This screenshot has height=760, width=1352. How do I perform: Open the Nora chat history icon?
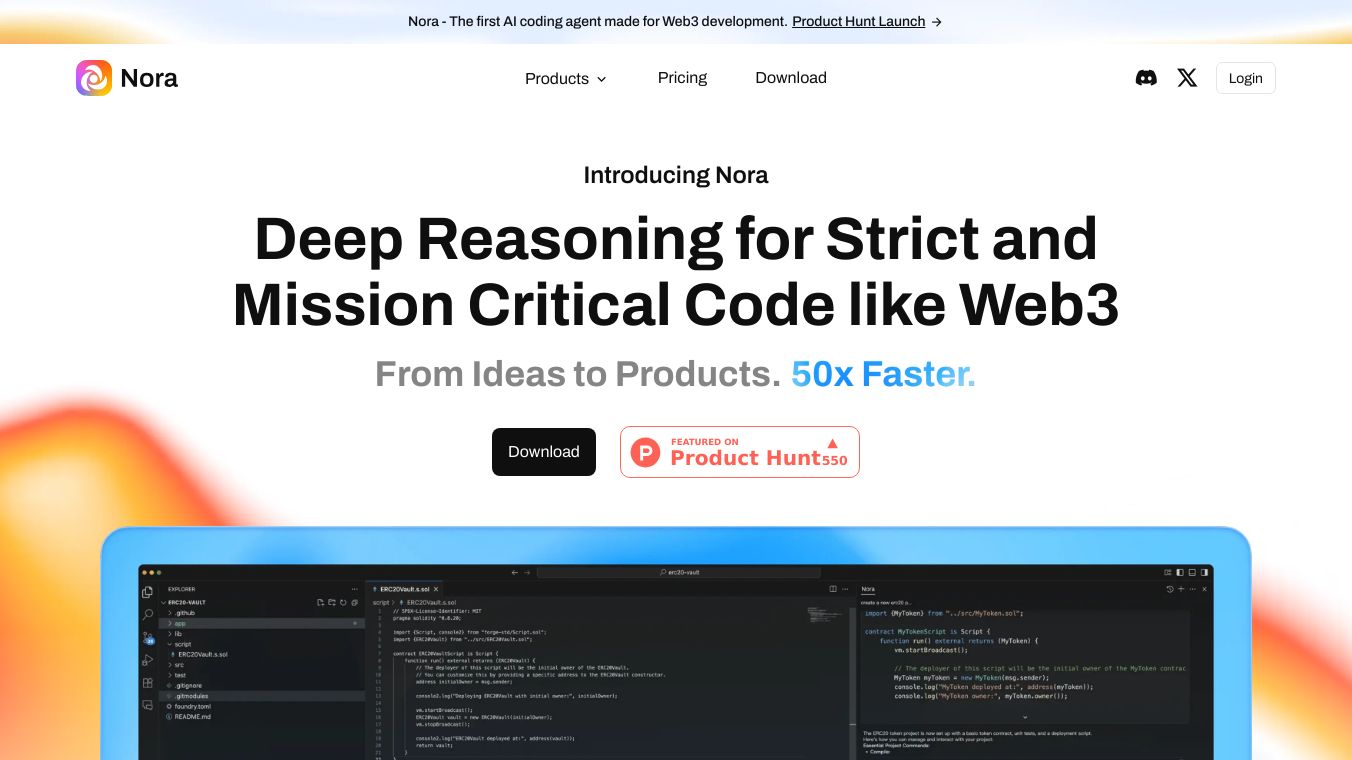pyautogui.click(x=1170, y=589)
